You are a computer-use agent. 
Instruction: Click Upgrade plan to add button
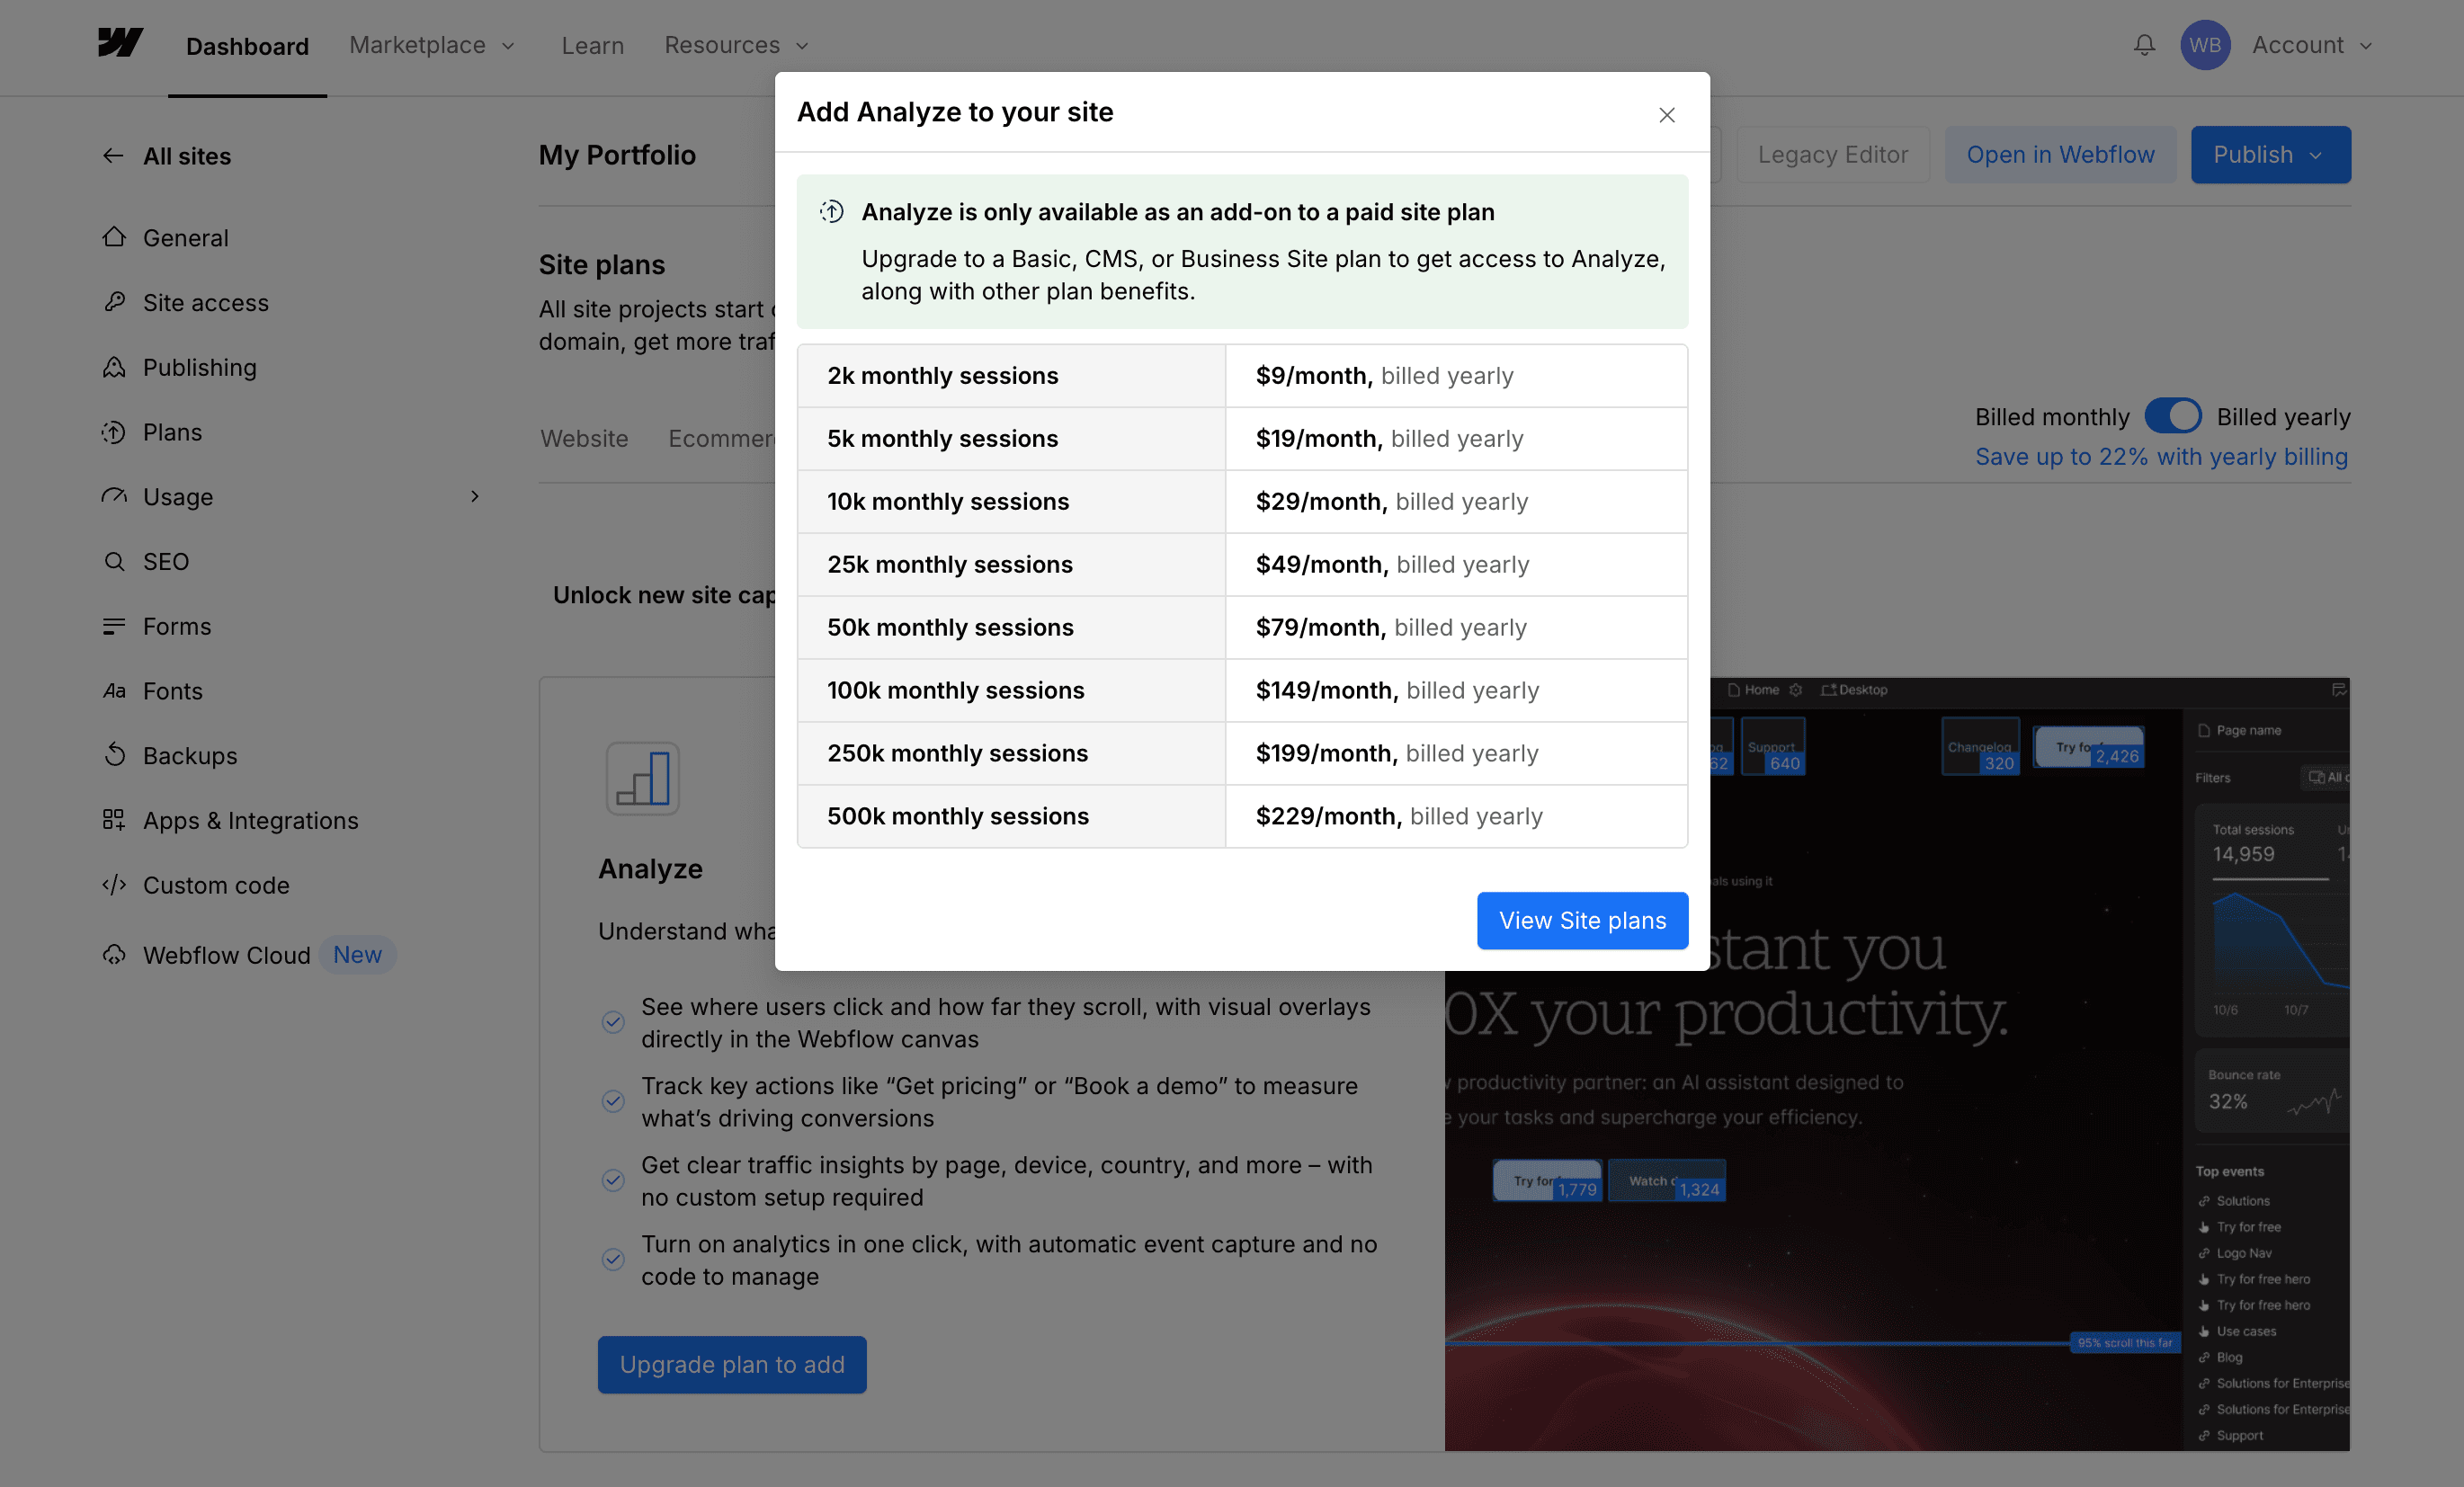pyautogui.click(x=732, y=1364)
